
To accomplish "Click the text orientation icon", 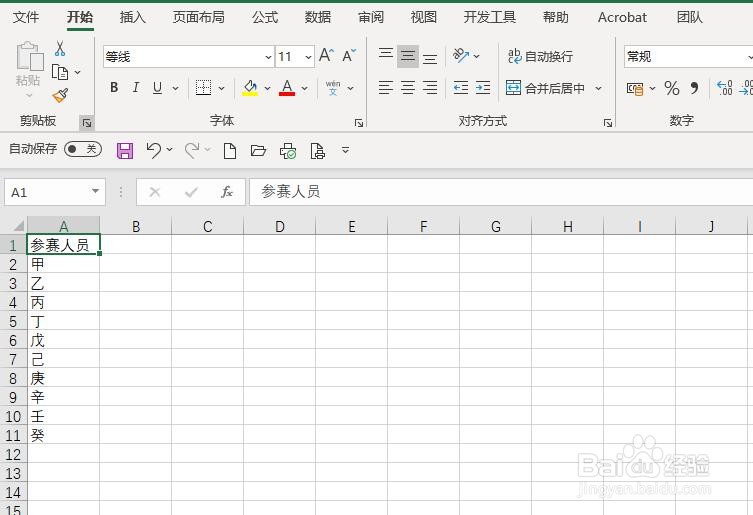I will click(x=461, y=56).
